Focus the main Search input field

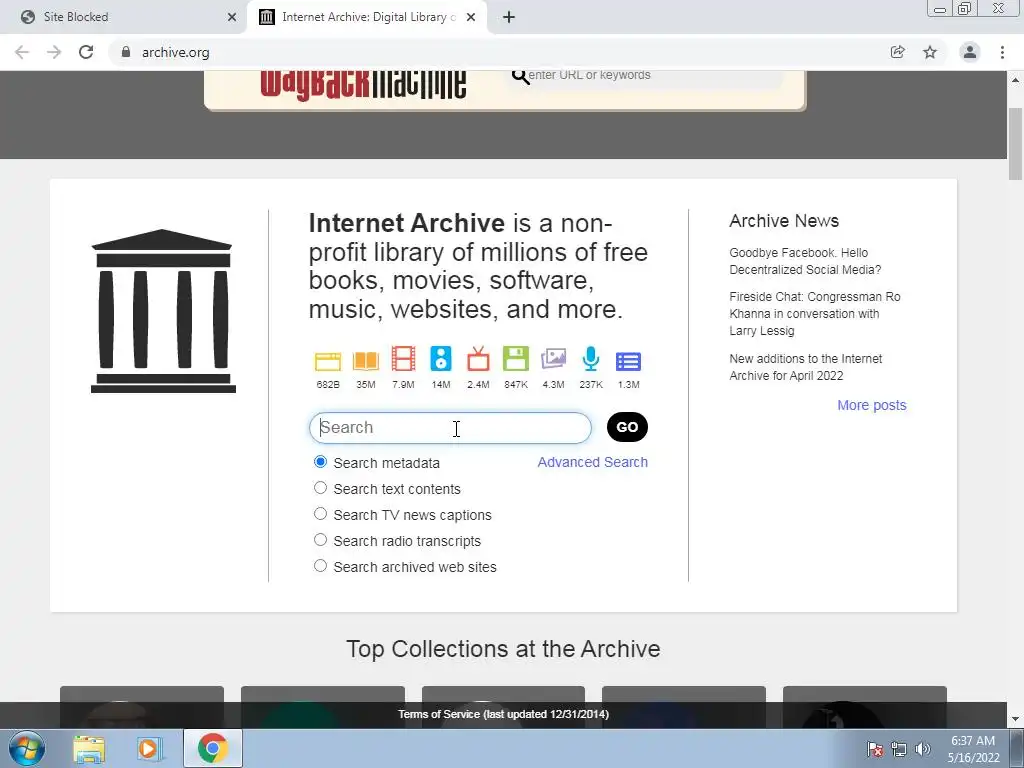[450, 428]
